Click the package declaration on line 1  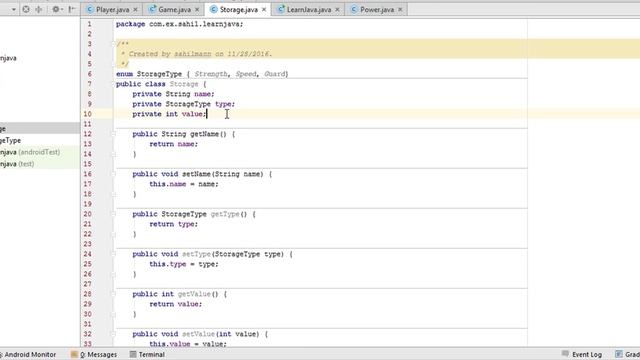[x=180, y=24]
